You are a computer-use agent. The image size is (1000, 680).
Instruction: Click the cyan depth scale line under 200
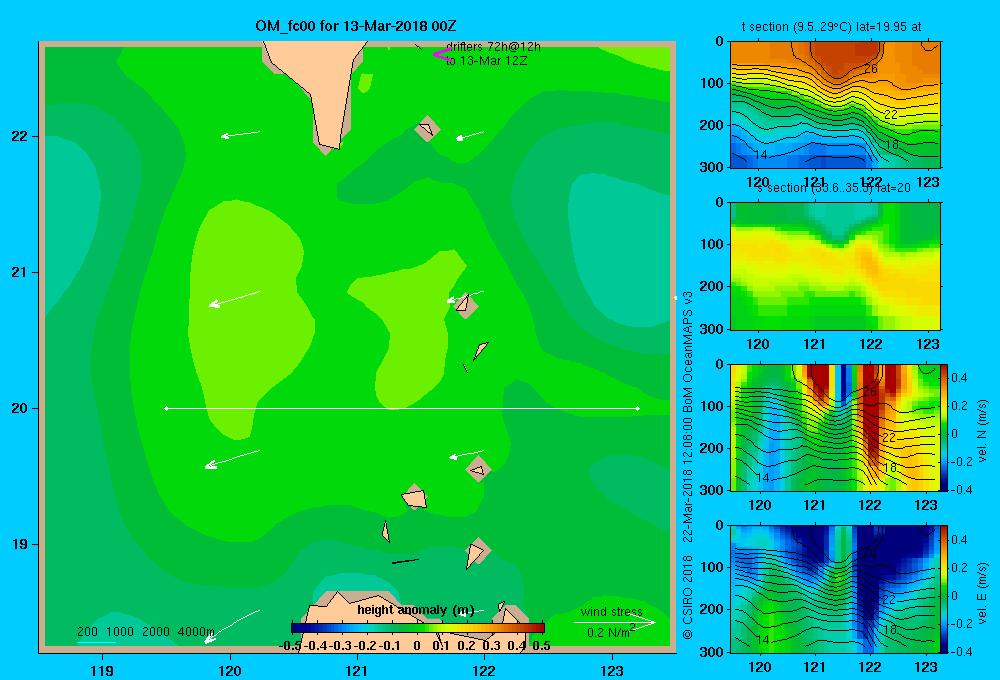(96, 642)
